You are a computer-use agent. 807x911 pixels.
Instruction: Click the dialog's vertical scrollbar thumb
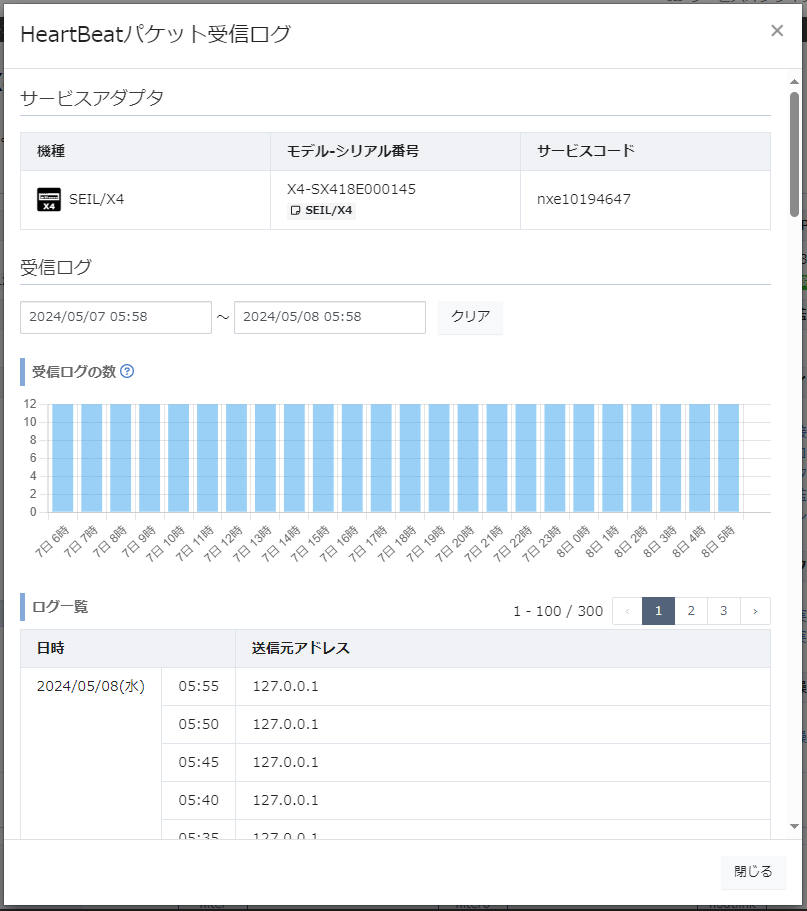pyautogui.click(x=794, y=155)
